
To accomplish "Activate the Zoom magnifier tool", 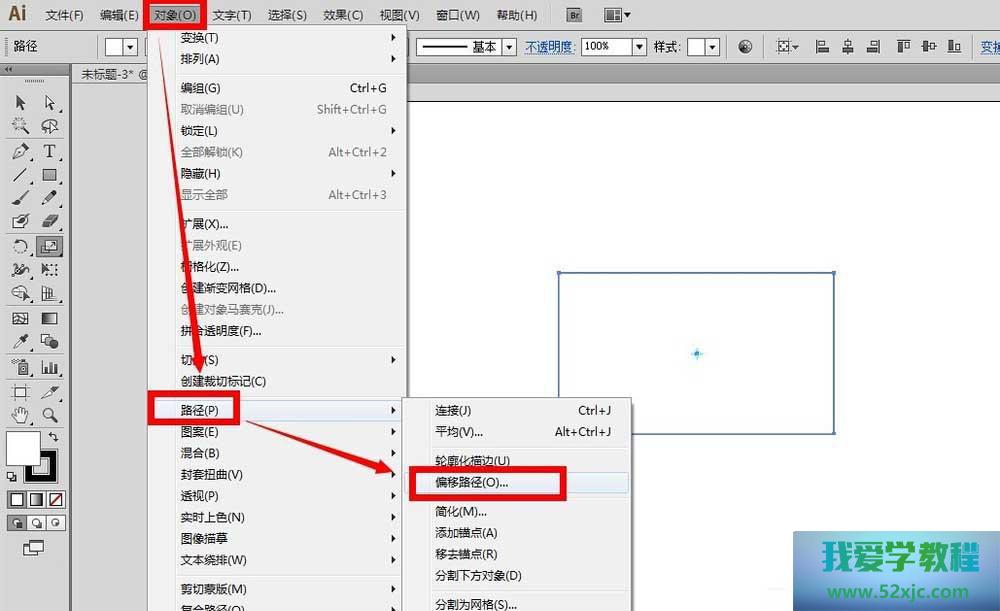I will click(49, 415).
